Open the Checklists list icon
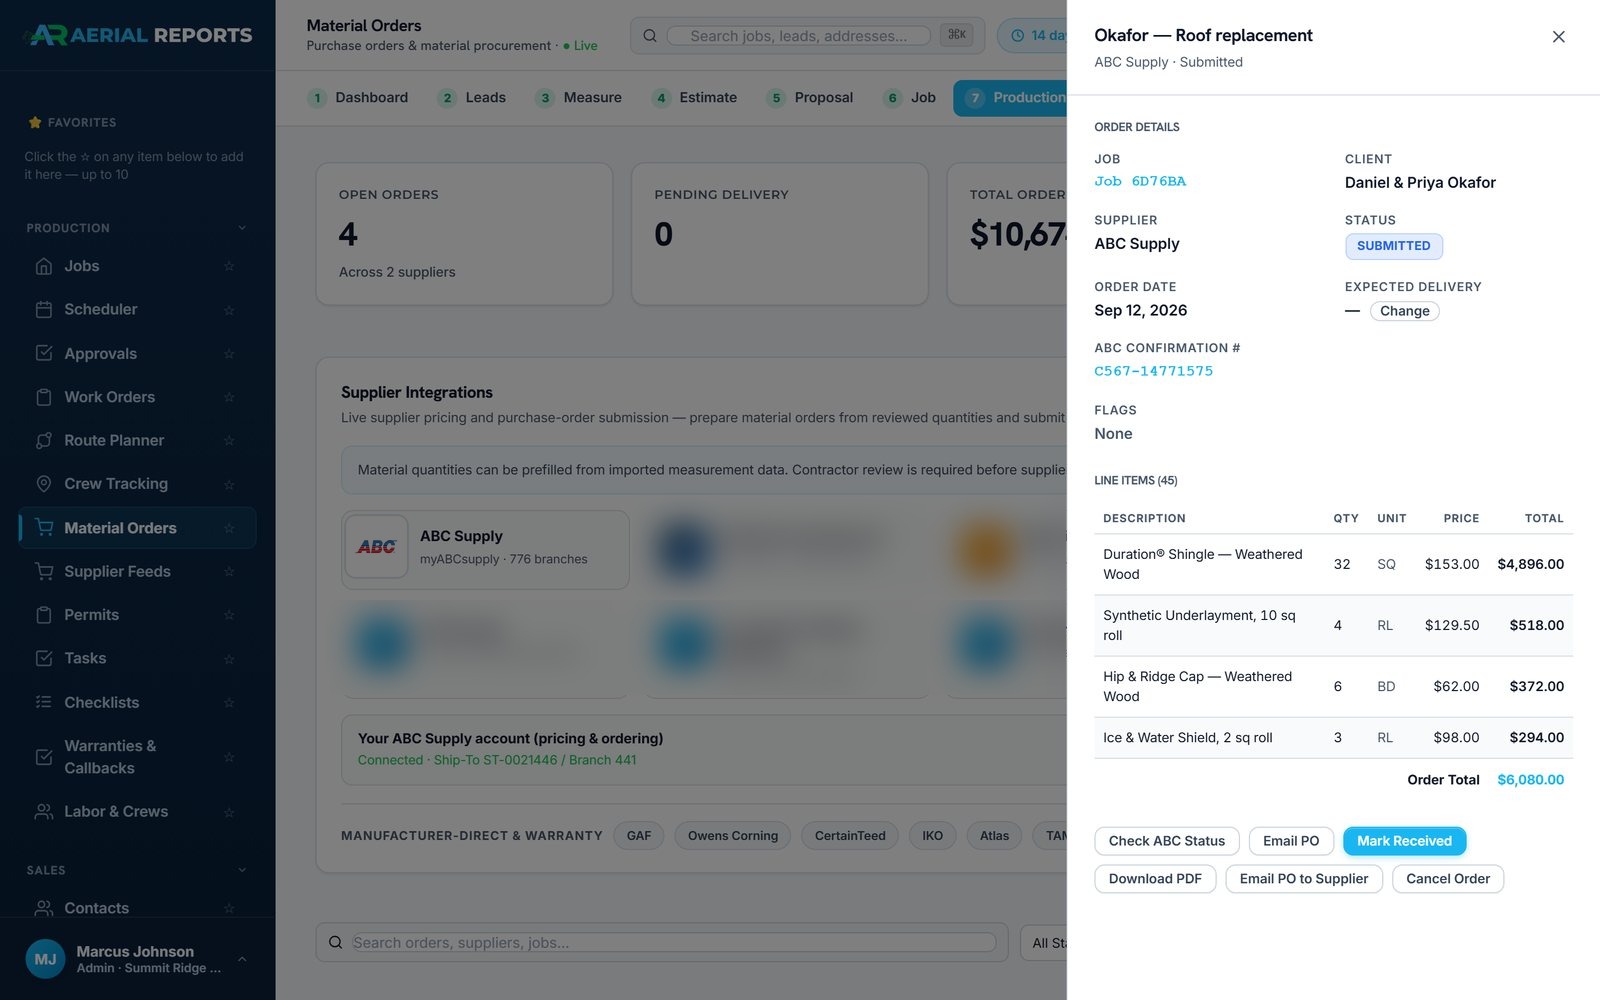 point(43,702)
